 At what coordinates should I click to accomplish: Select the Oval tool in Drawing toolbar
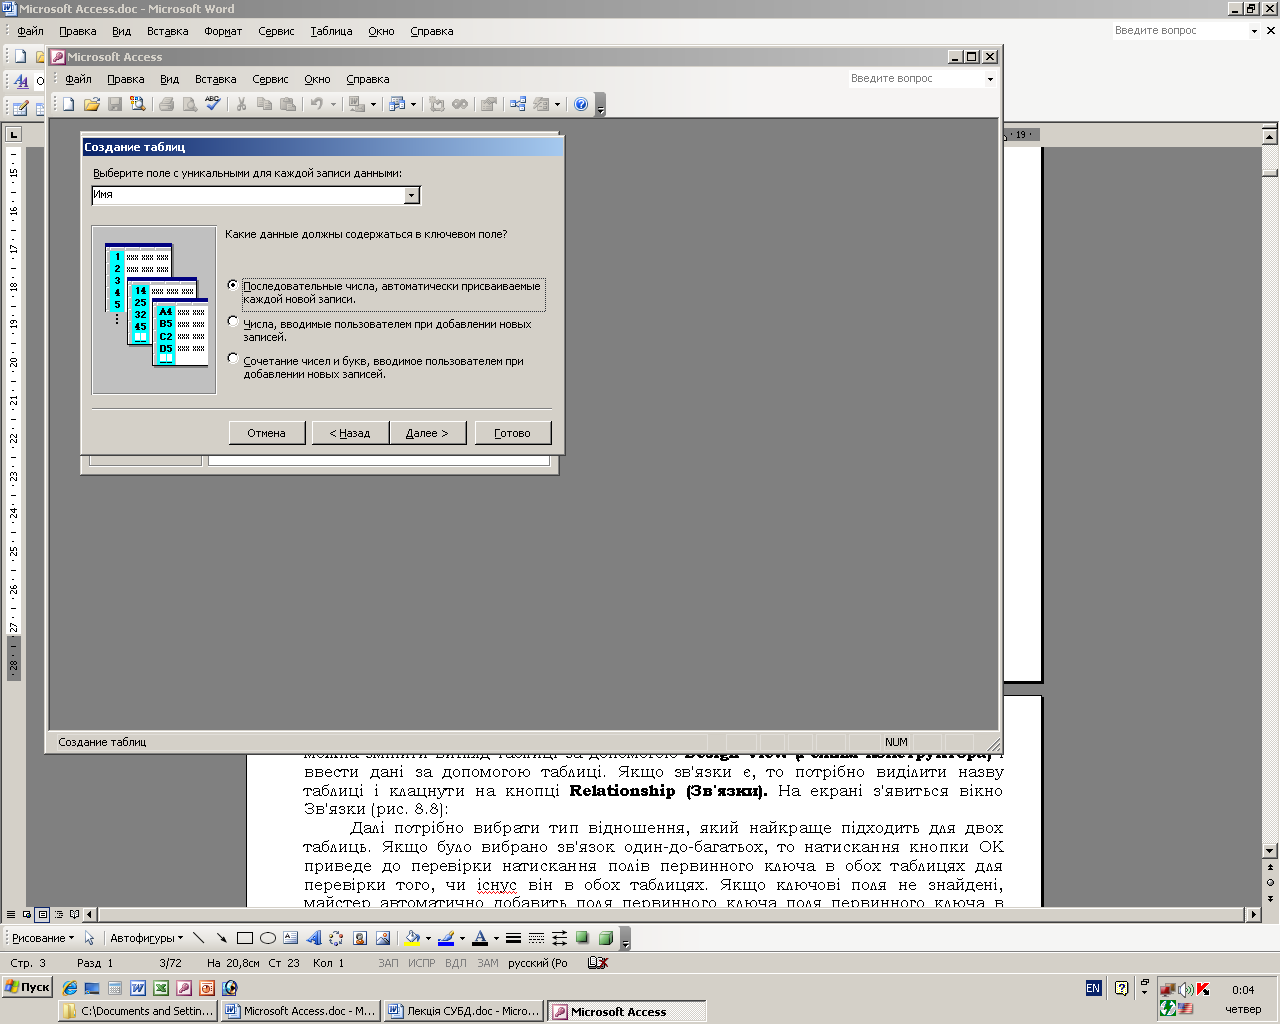coord(268,938)
